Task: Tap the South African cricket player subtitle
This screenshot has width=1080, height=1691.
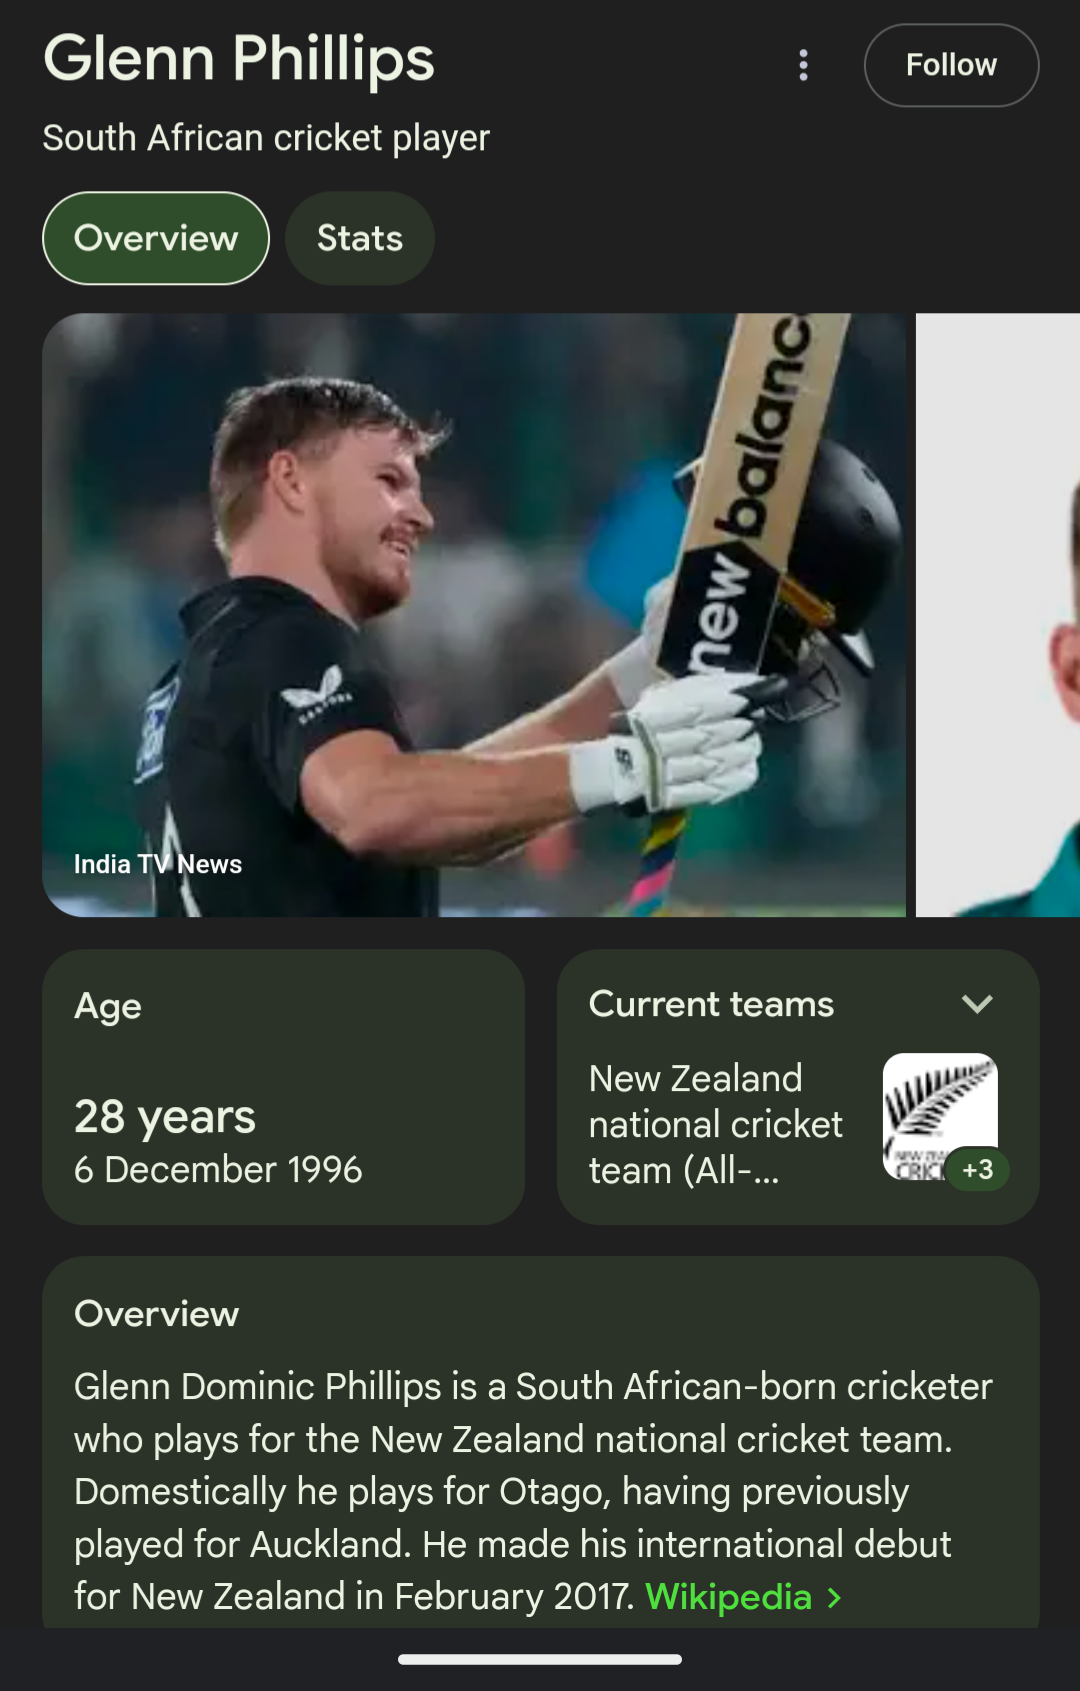Action: (265, 137)
